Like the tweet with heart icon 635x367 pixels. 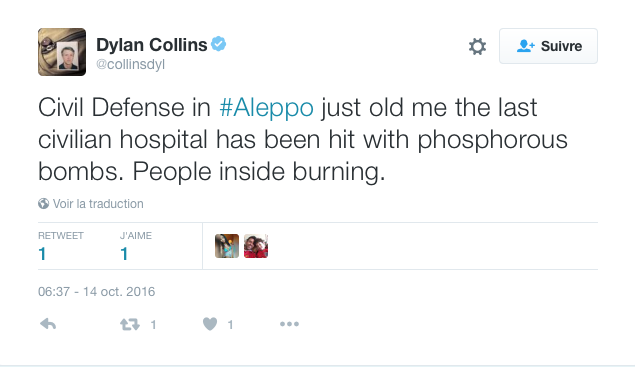[x=210, y=324]
